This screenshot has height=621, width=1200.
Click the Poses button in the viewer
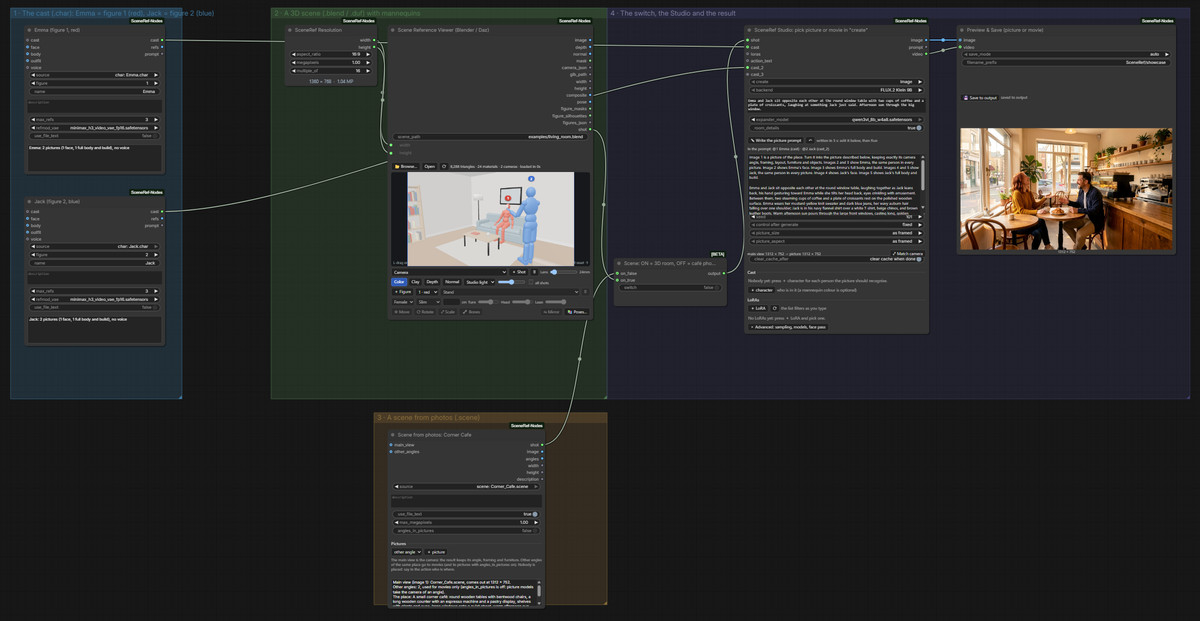[x=577, y=312]
